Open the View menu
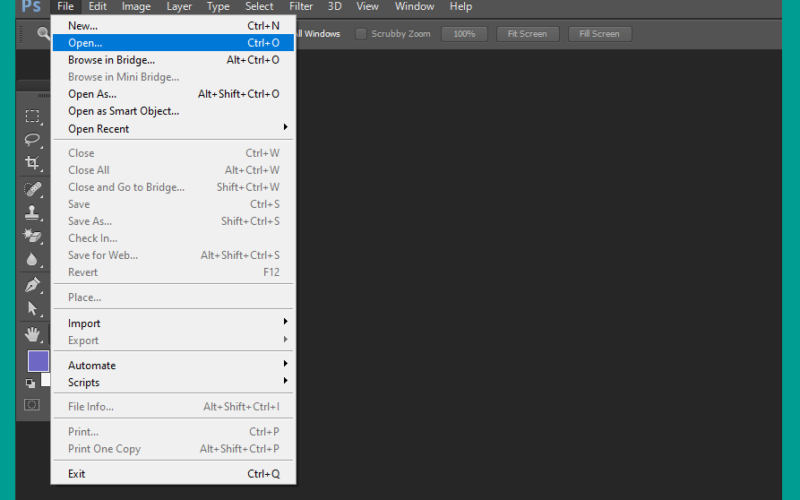Screen dimensions: 800x500 (367, 7)
